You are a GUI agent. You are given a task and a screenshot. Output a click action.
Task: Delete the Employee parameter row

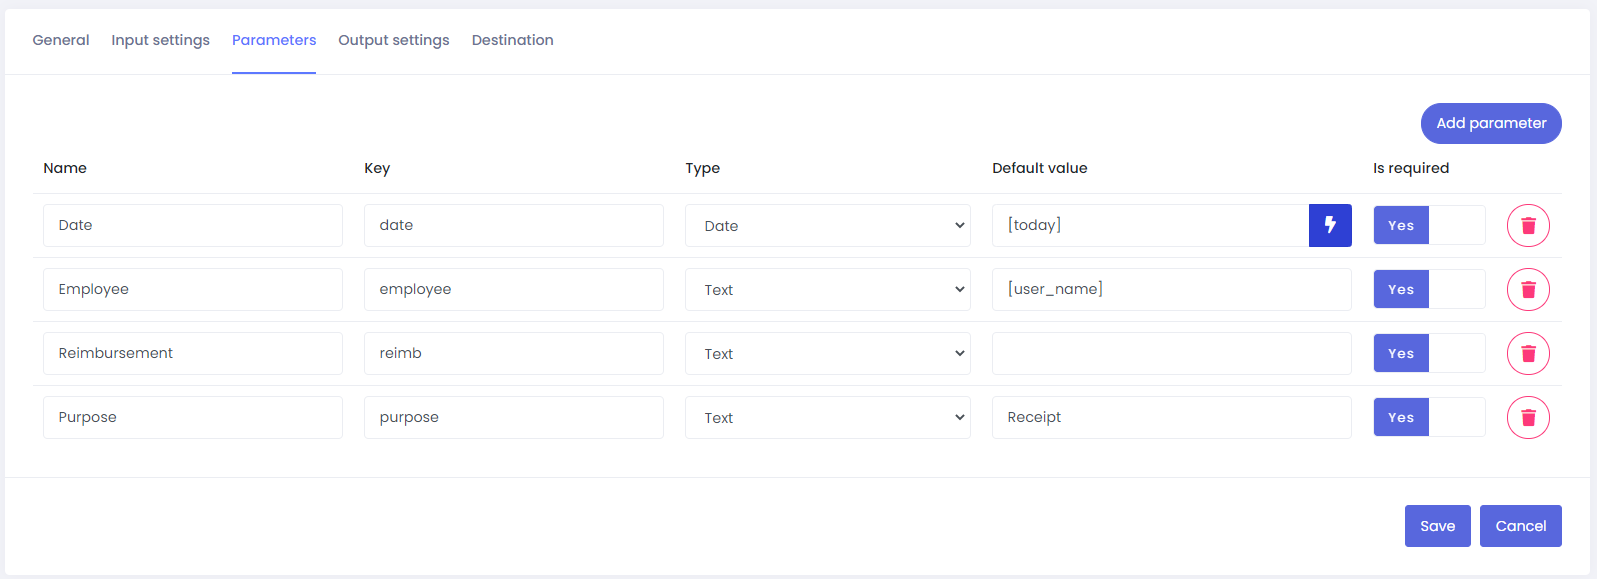click(1528, 289)
